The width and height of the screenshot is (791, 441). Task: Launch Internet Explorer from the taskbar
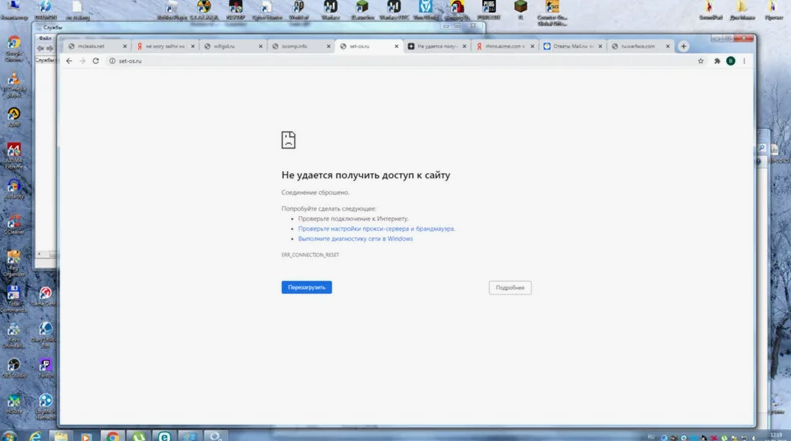click(x=35, y=436)
